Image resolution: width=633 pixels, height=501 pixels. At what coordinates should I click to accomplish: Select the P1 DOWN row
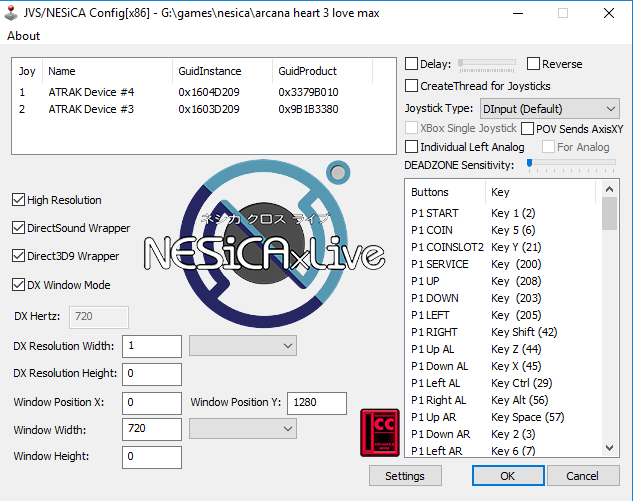pyautogui.click(x=503, y=298)
